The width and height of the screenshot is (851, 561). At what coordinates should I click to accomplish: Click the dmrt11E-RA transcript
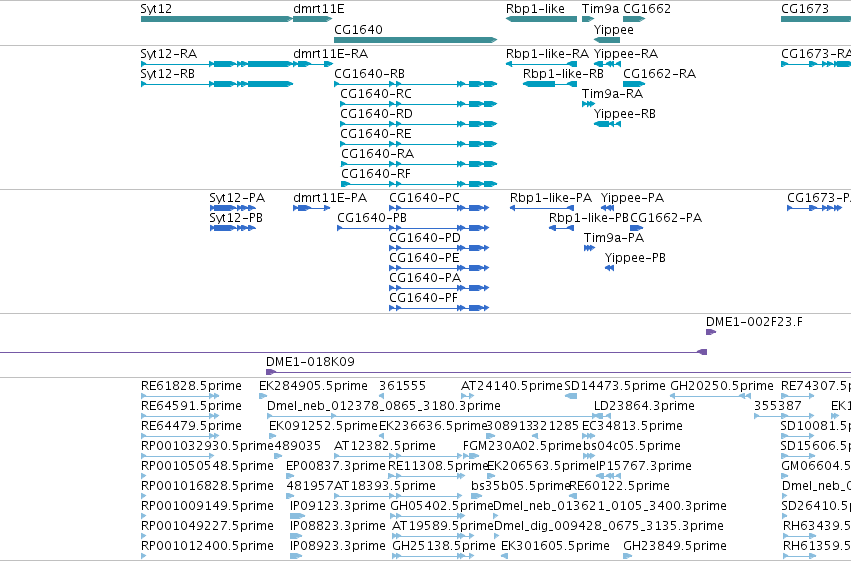[313, 64]
